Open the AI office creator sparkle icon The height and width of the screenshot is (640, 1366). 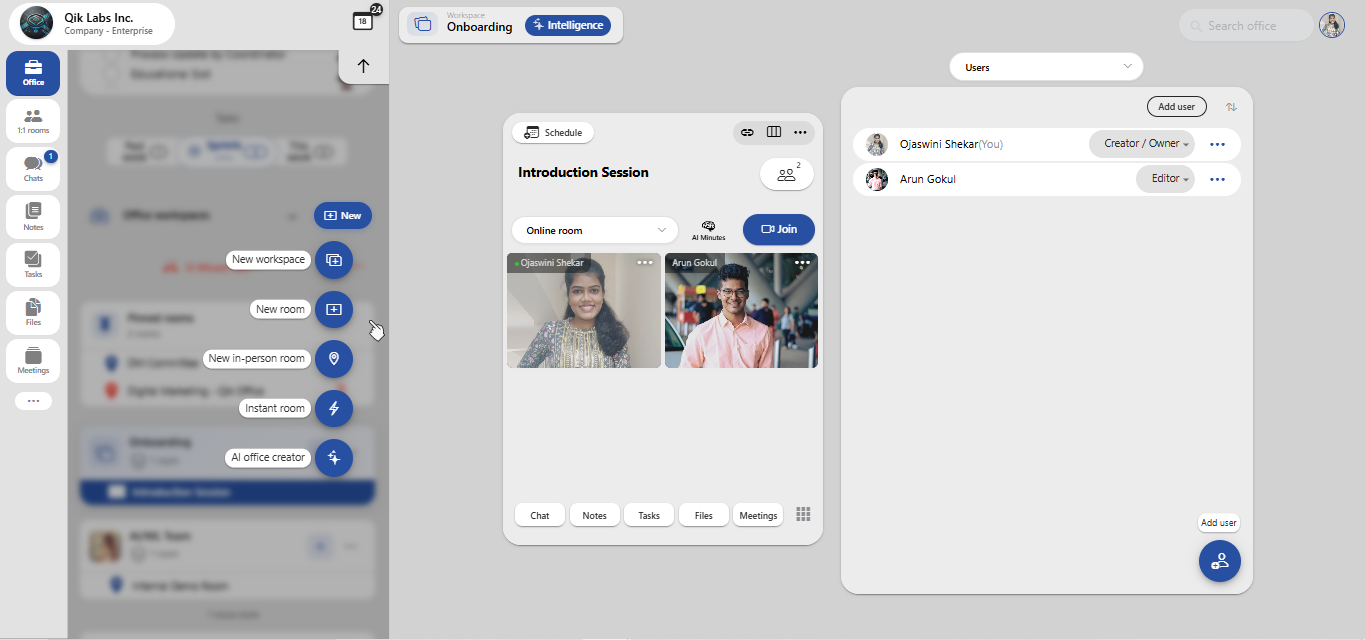coord(334,458)
